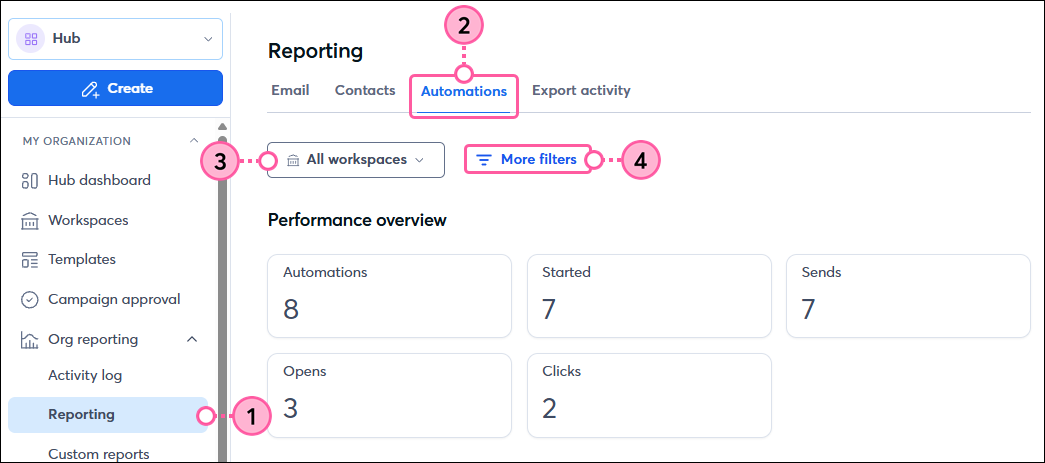This screenshot has width=1045, height=463.
Task: Click building icon in All workspaces
Action: click(293, 161)
